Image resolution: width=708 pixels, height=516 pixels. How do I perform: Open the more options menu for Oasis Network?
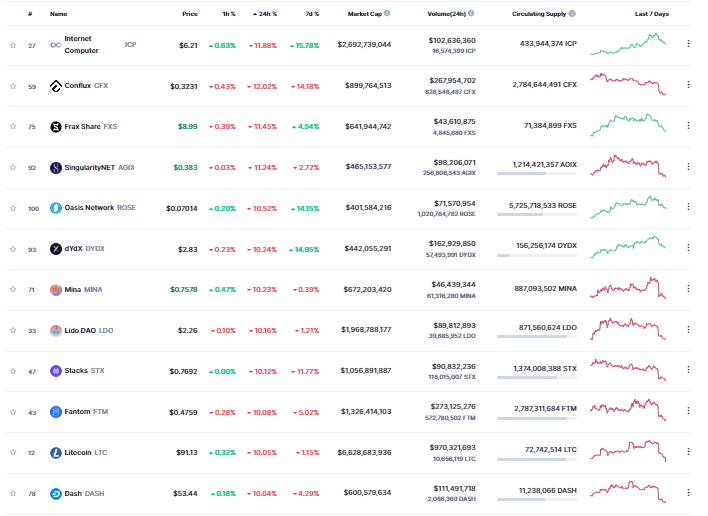pyautogui.click(x=688, y=206)
